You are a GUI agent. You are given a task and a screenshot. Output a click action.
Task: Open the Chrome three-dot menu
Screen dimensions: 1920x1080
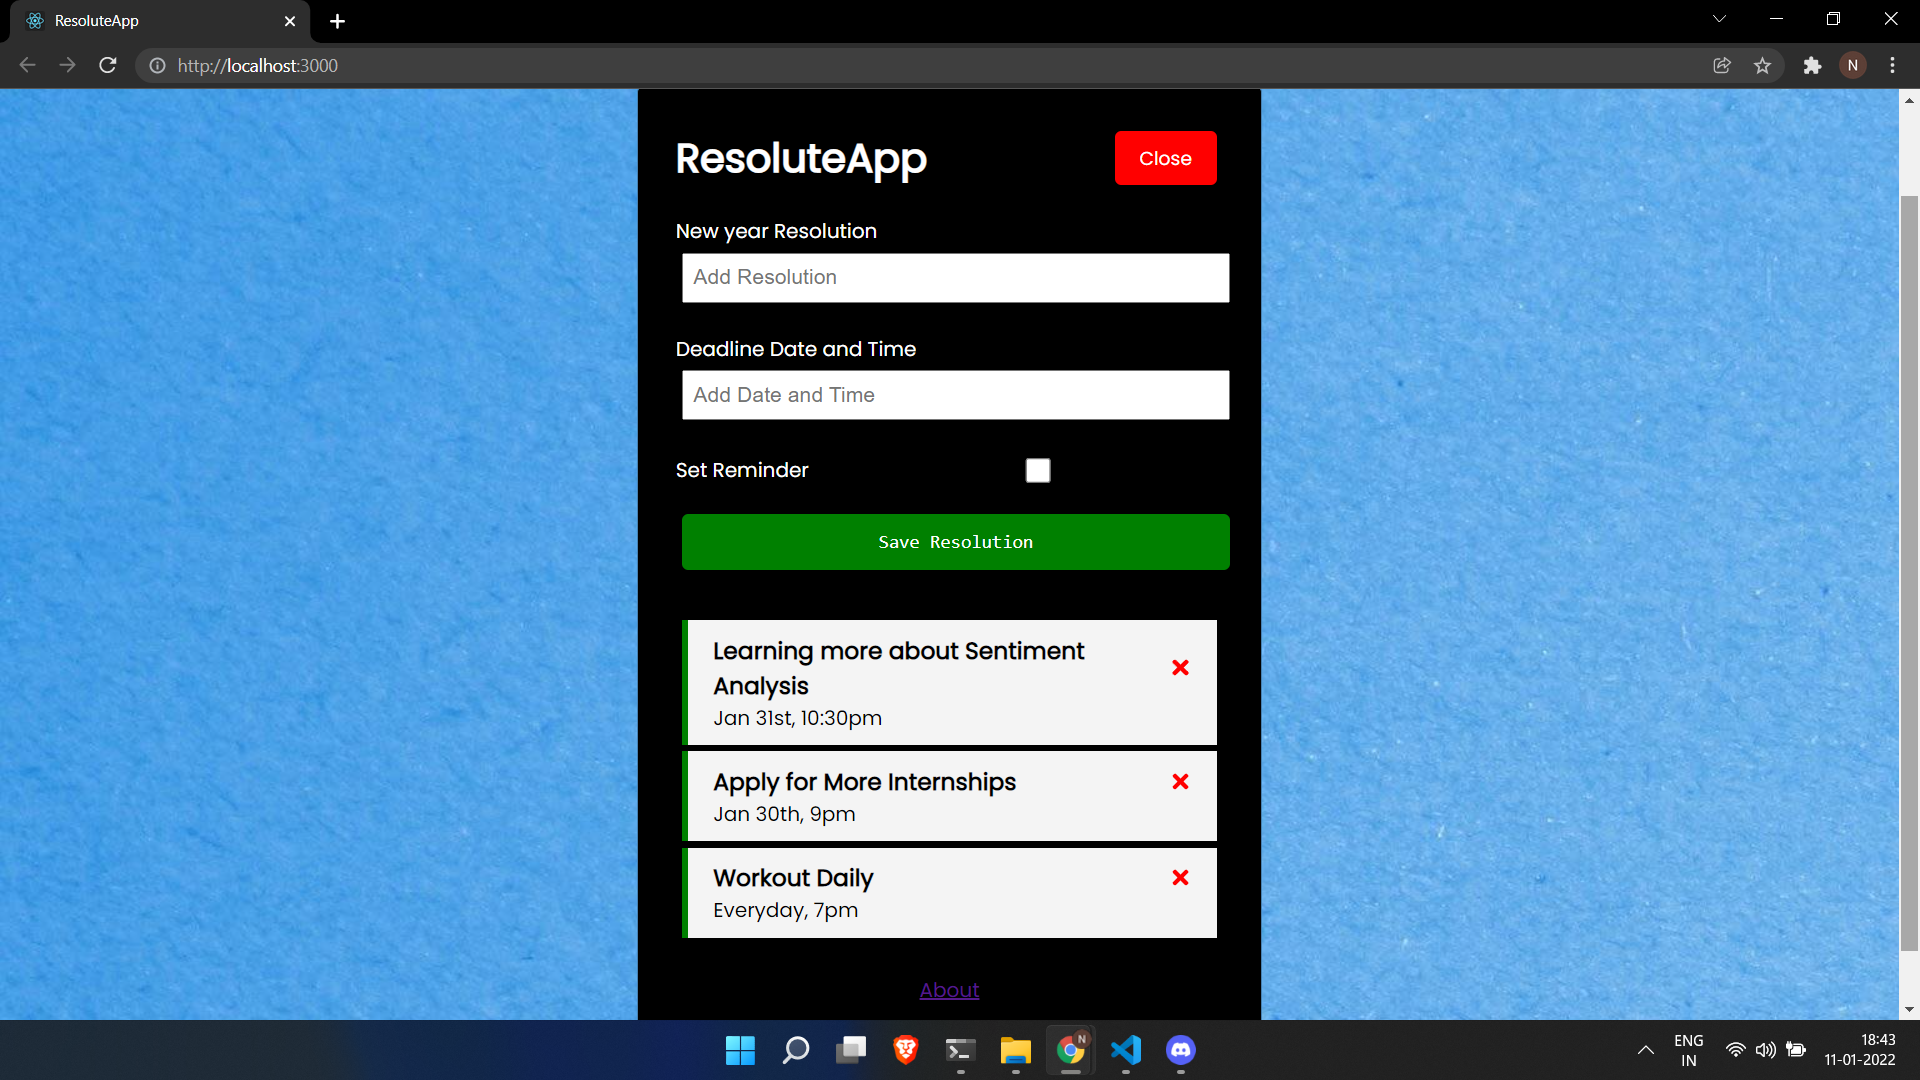click(x=1892, y=66)
